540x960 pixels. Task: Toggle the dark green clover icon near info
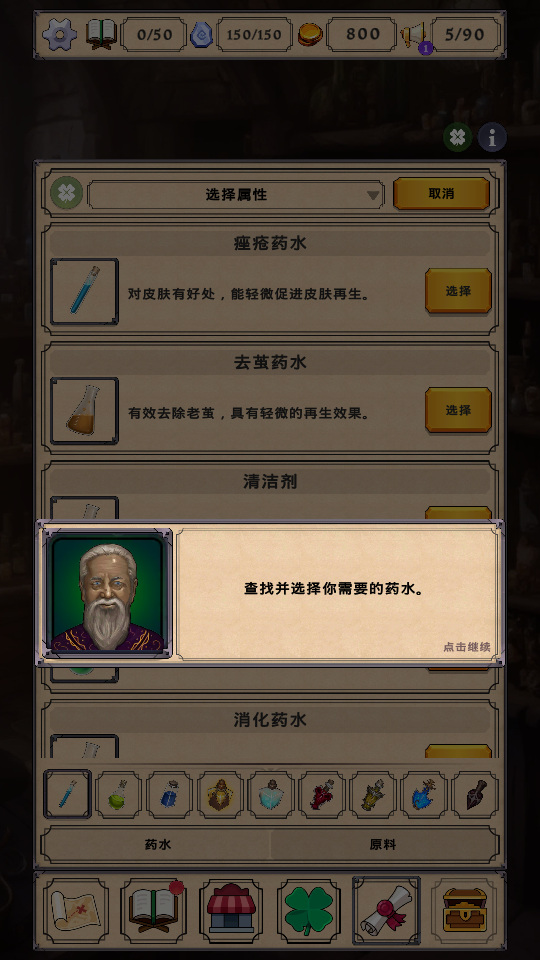tap(458, 137)
